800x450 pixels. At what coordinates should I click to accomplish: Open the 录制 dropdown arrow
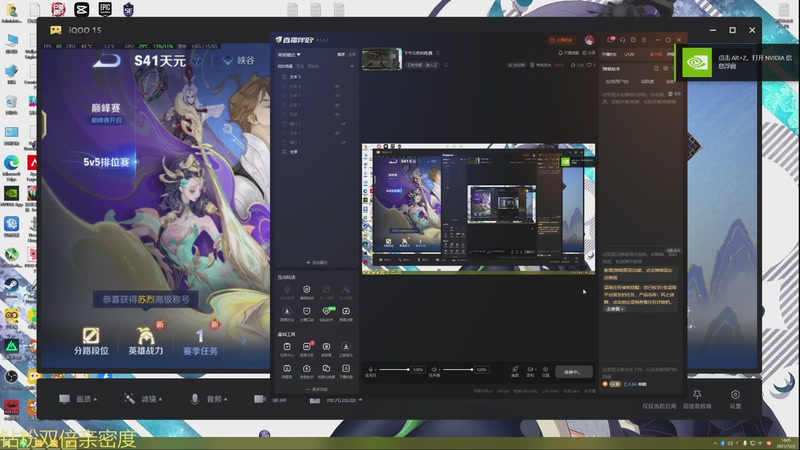coord(535,369)
